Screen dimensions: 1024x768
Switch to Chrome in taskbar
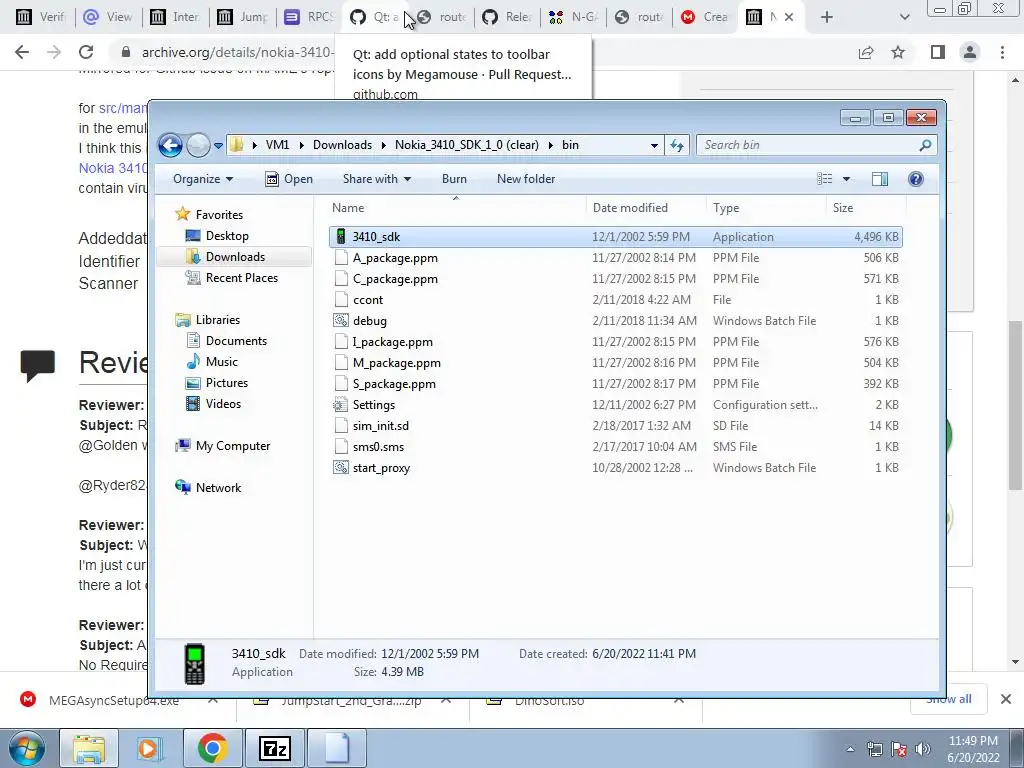(x=212, y=748)
